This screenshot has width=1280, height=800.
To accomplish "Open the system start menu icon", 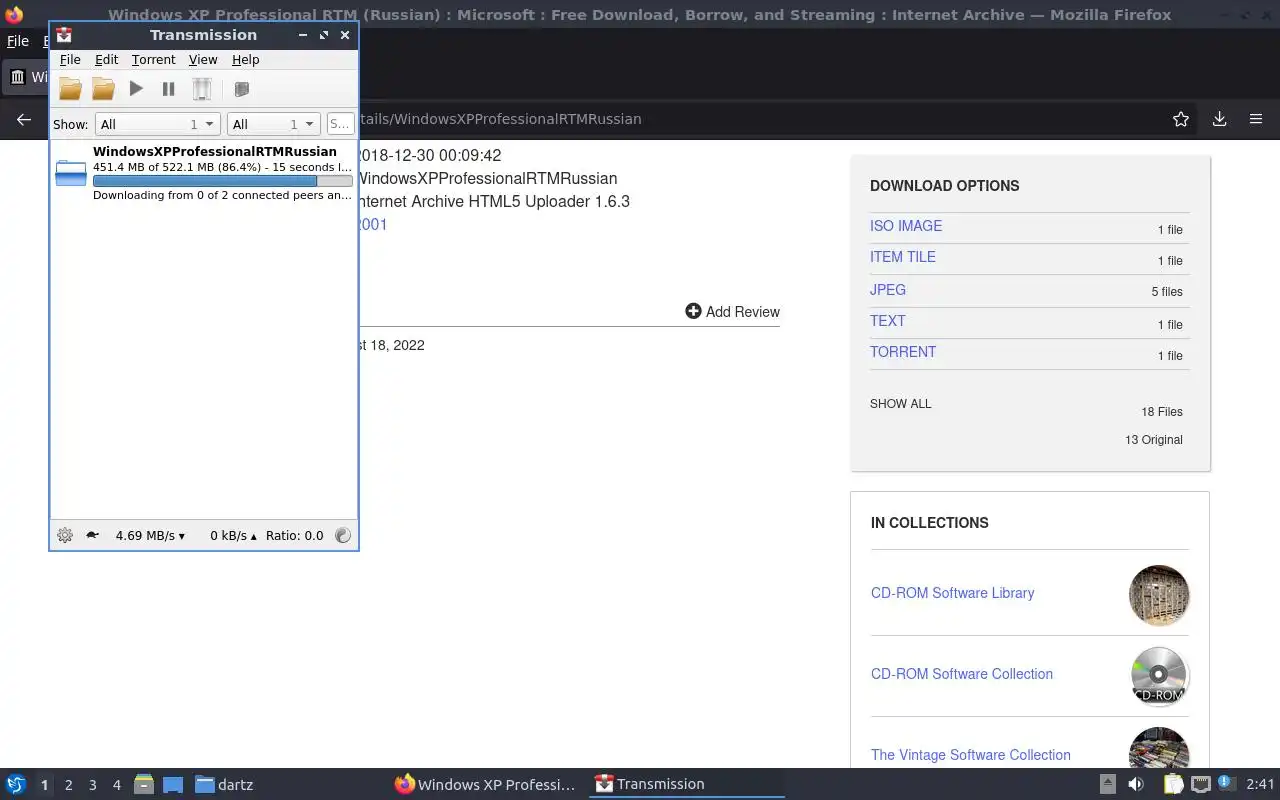I will [16, 784].
